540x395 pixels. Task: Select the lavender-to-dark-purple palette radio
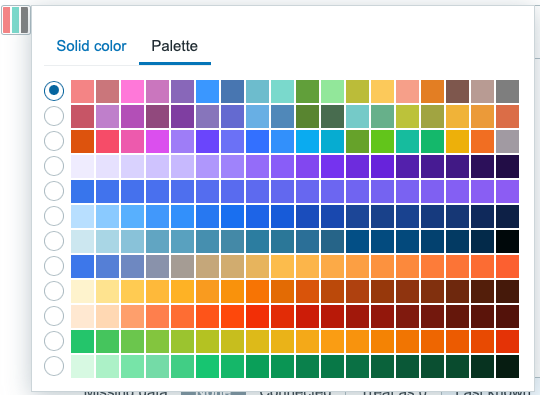click(54, 166)
